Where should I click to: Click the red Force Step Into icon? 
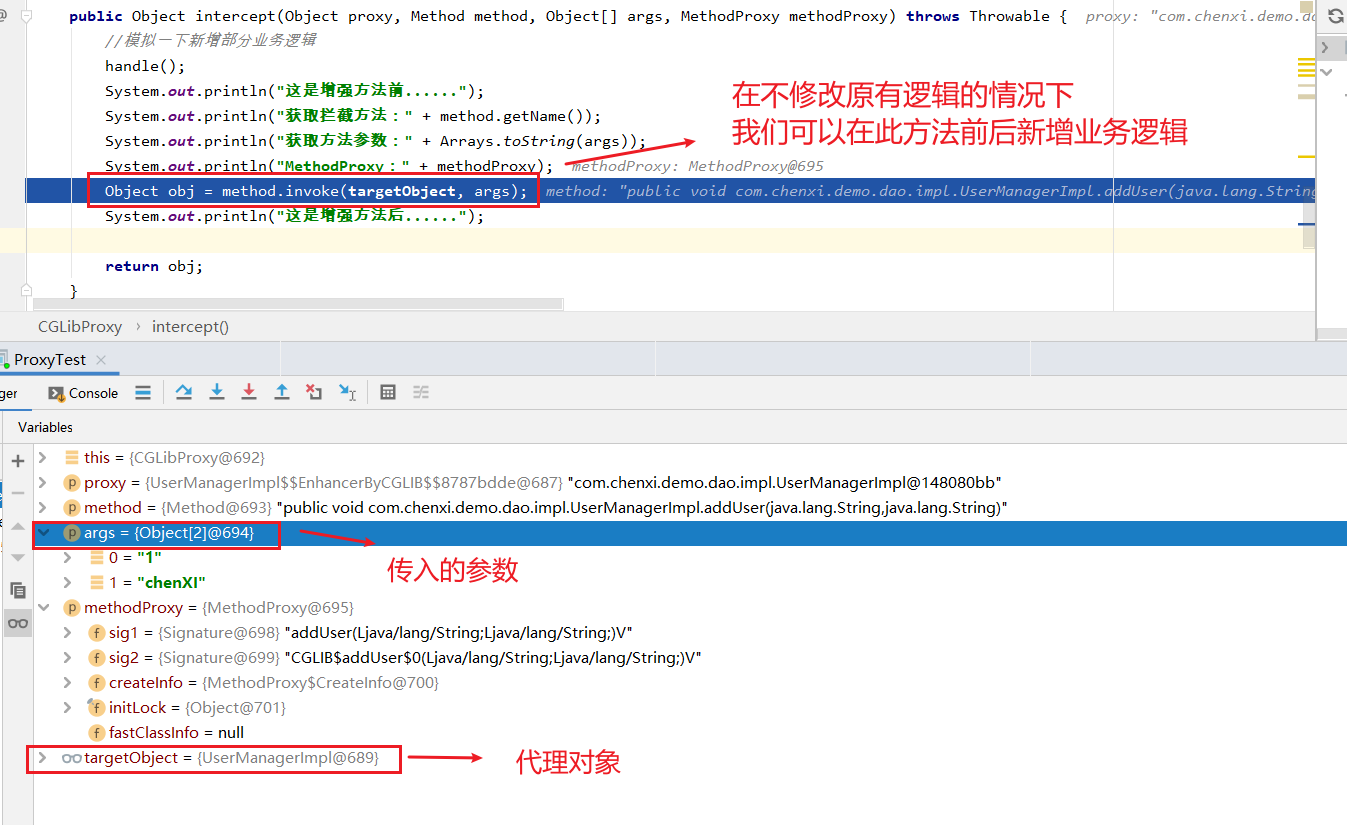tap(249, 392)
